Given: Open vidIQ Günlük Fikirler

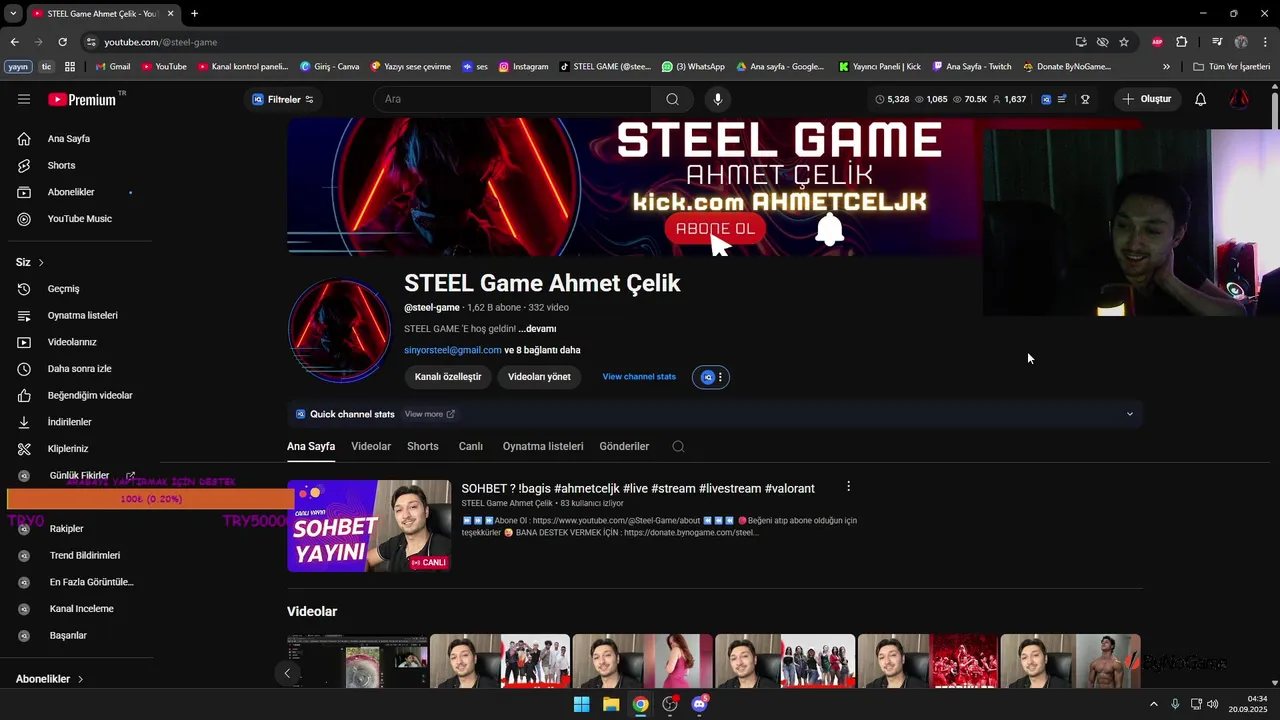Looking at the screenshot, I should coord(78,476).
